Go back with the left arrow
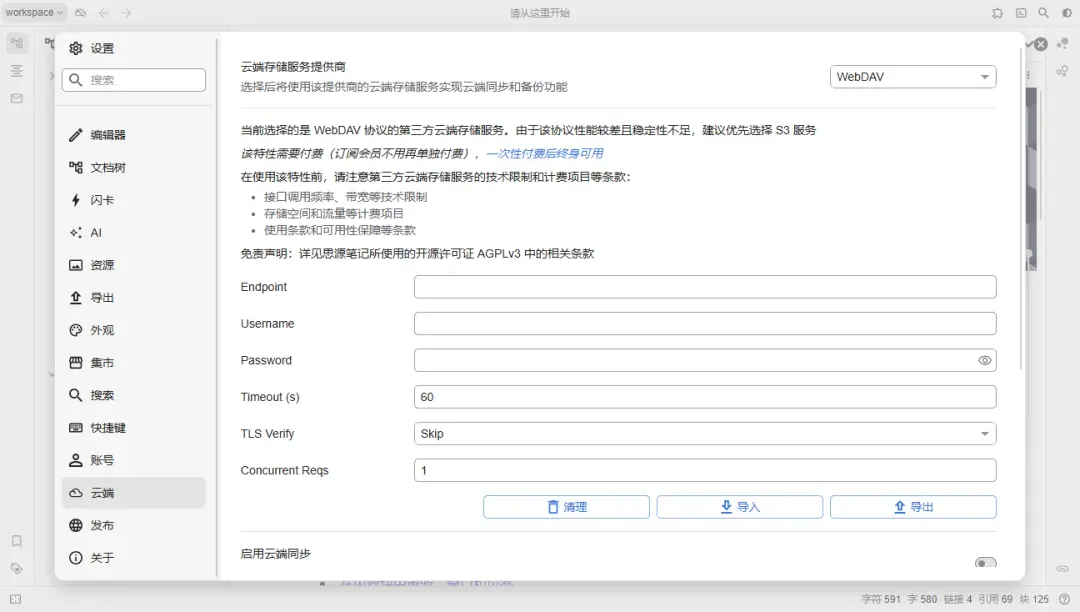 103,12
